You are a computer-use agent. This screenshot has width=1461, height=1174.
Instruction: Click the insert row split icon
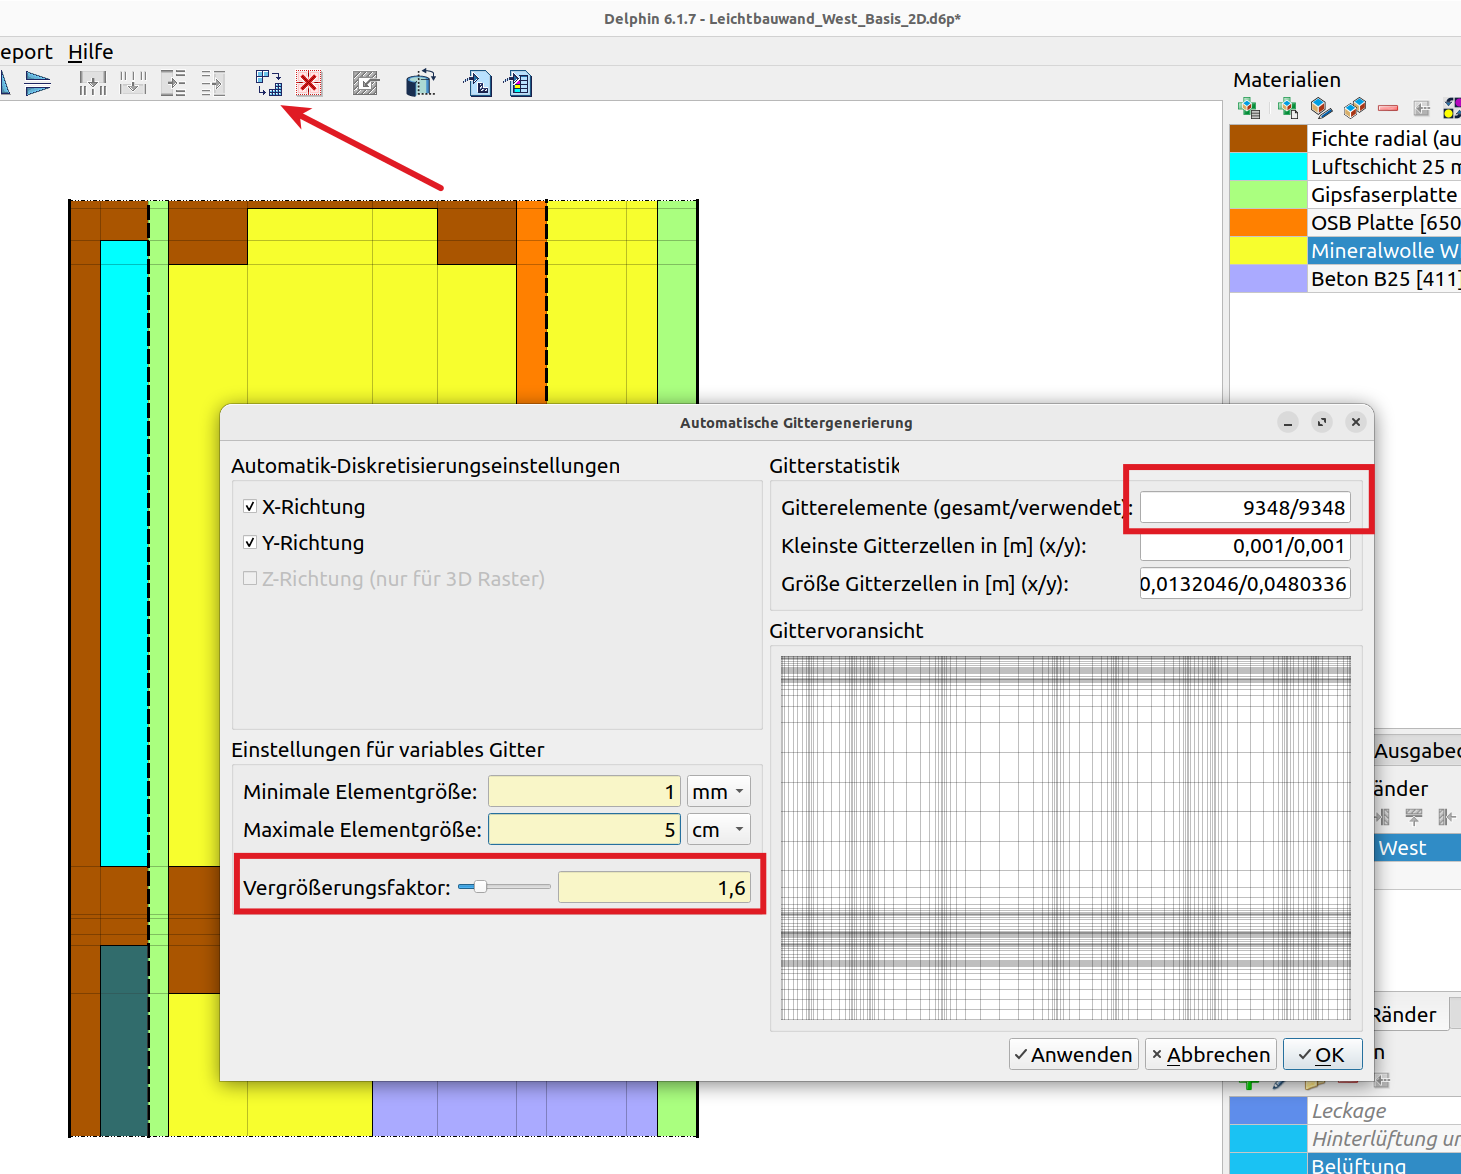[x=133, y=84]
